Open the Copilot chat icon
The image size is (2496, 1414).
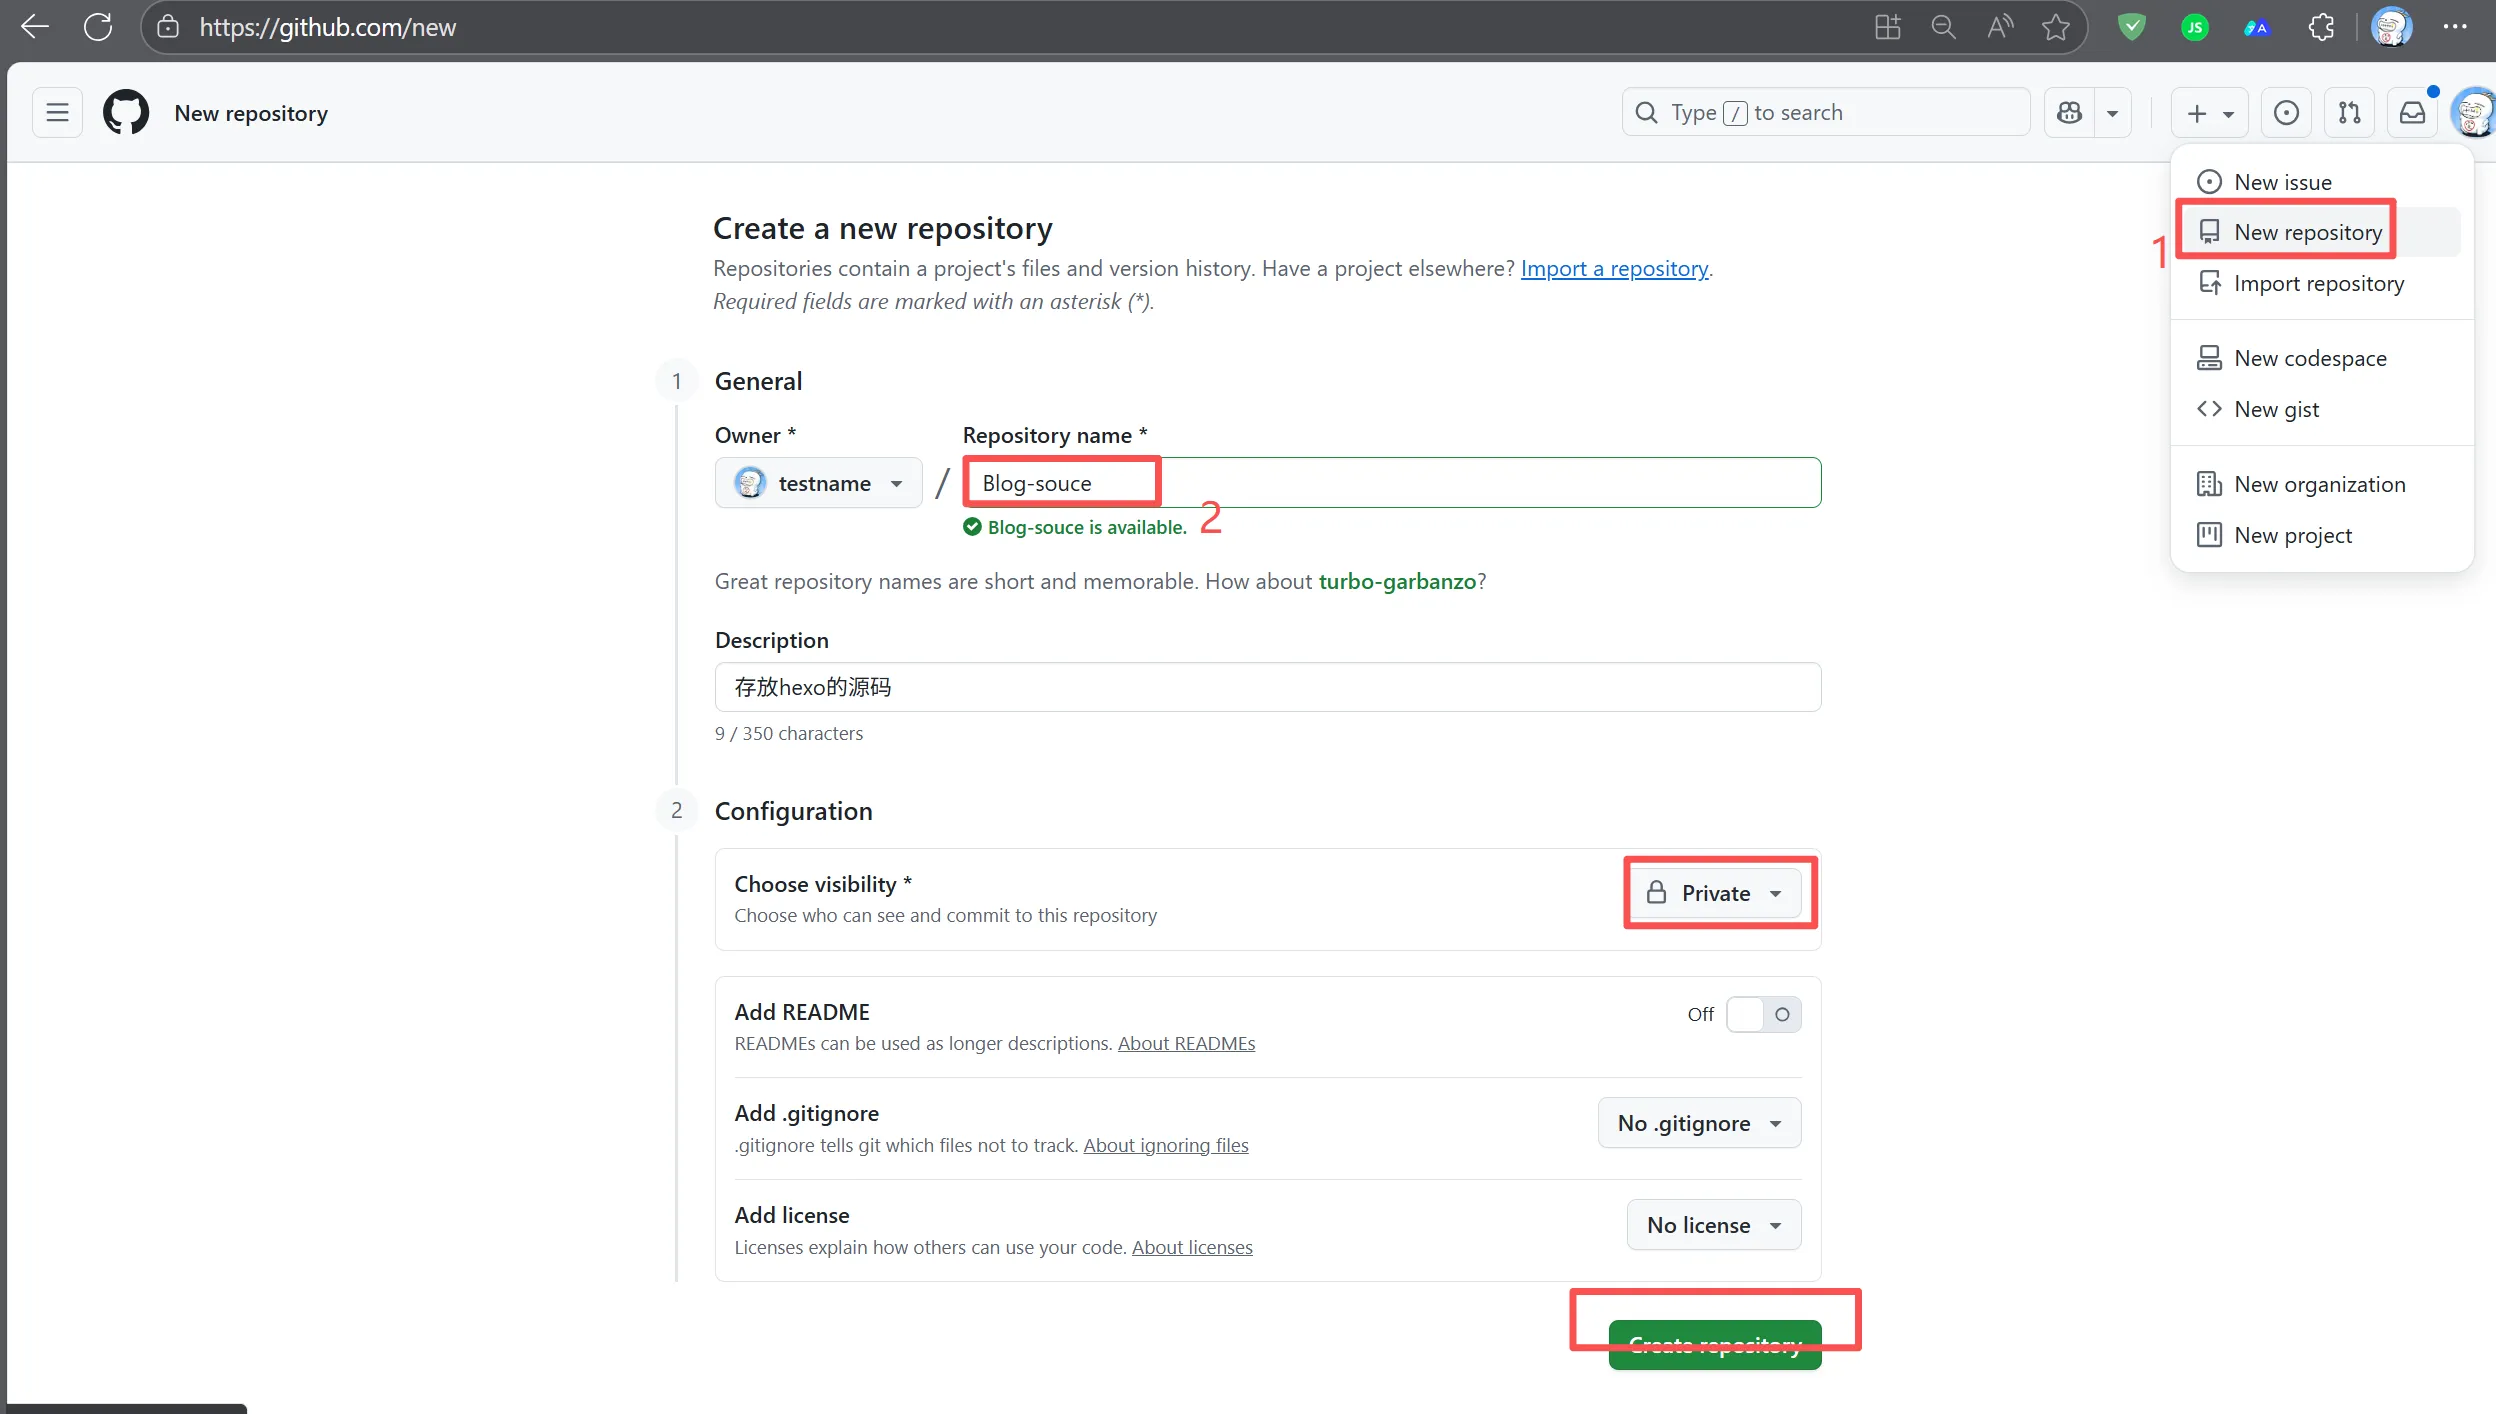[x=2069, y=113]
